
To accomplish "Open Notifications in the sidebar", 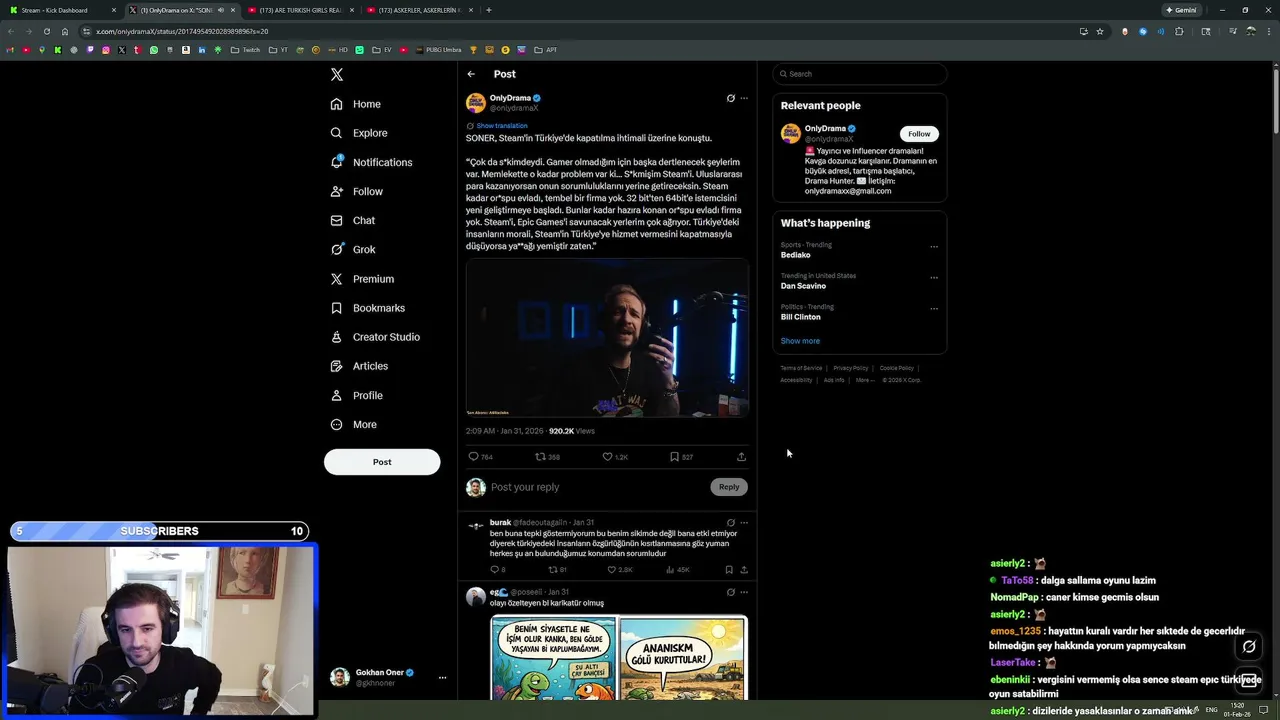I will tap(371, 162).
